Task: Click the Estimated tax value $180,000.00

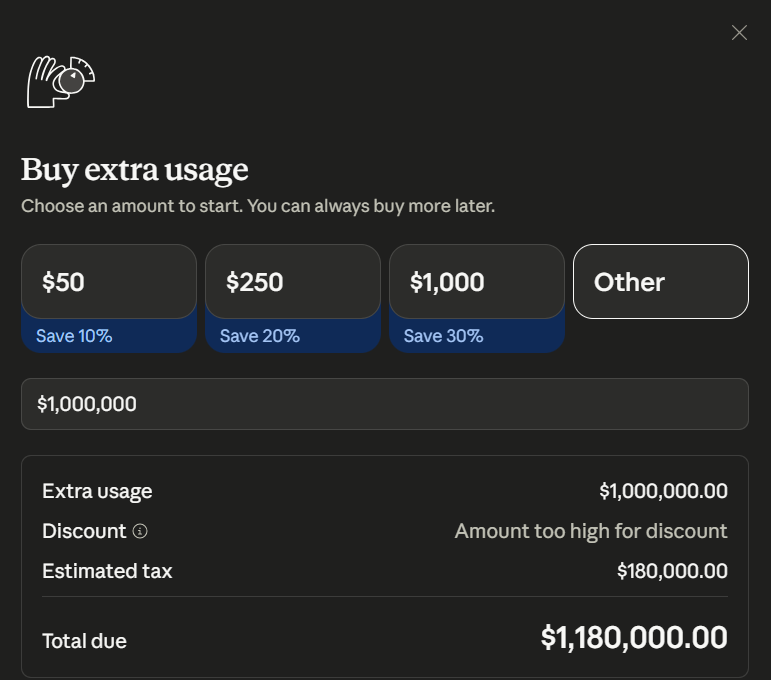Action: point(672,571)
